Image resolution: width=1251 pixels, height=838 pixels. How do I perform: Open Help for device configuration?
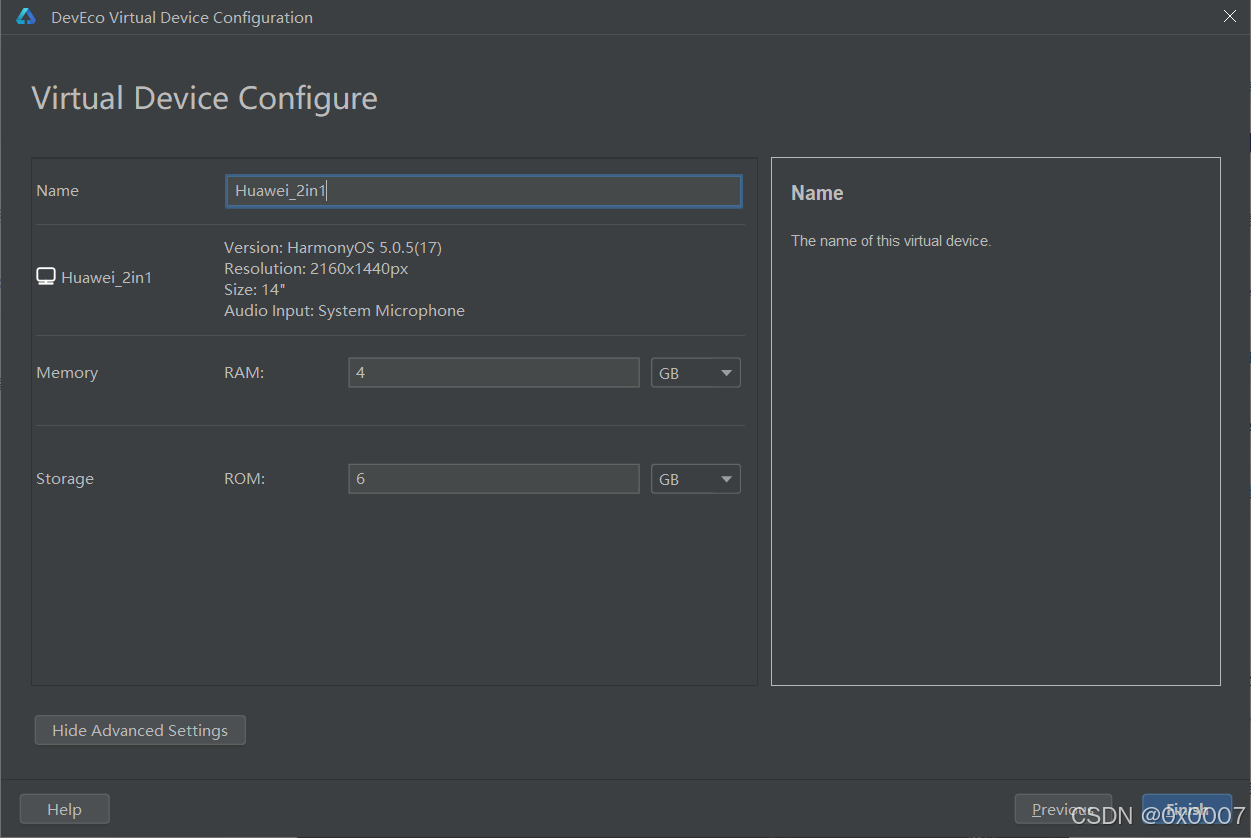coord(64,809)
